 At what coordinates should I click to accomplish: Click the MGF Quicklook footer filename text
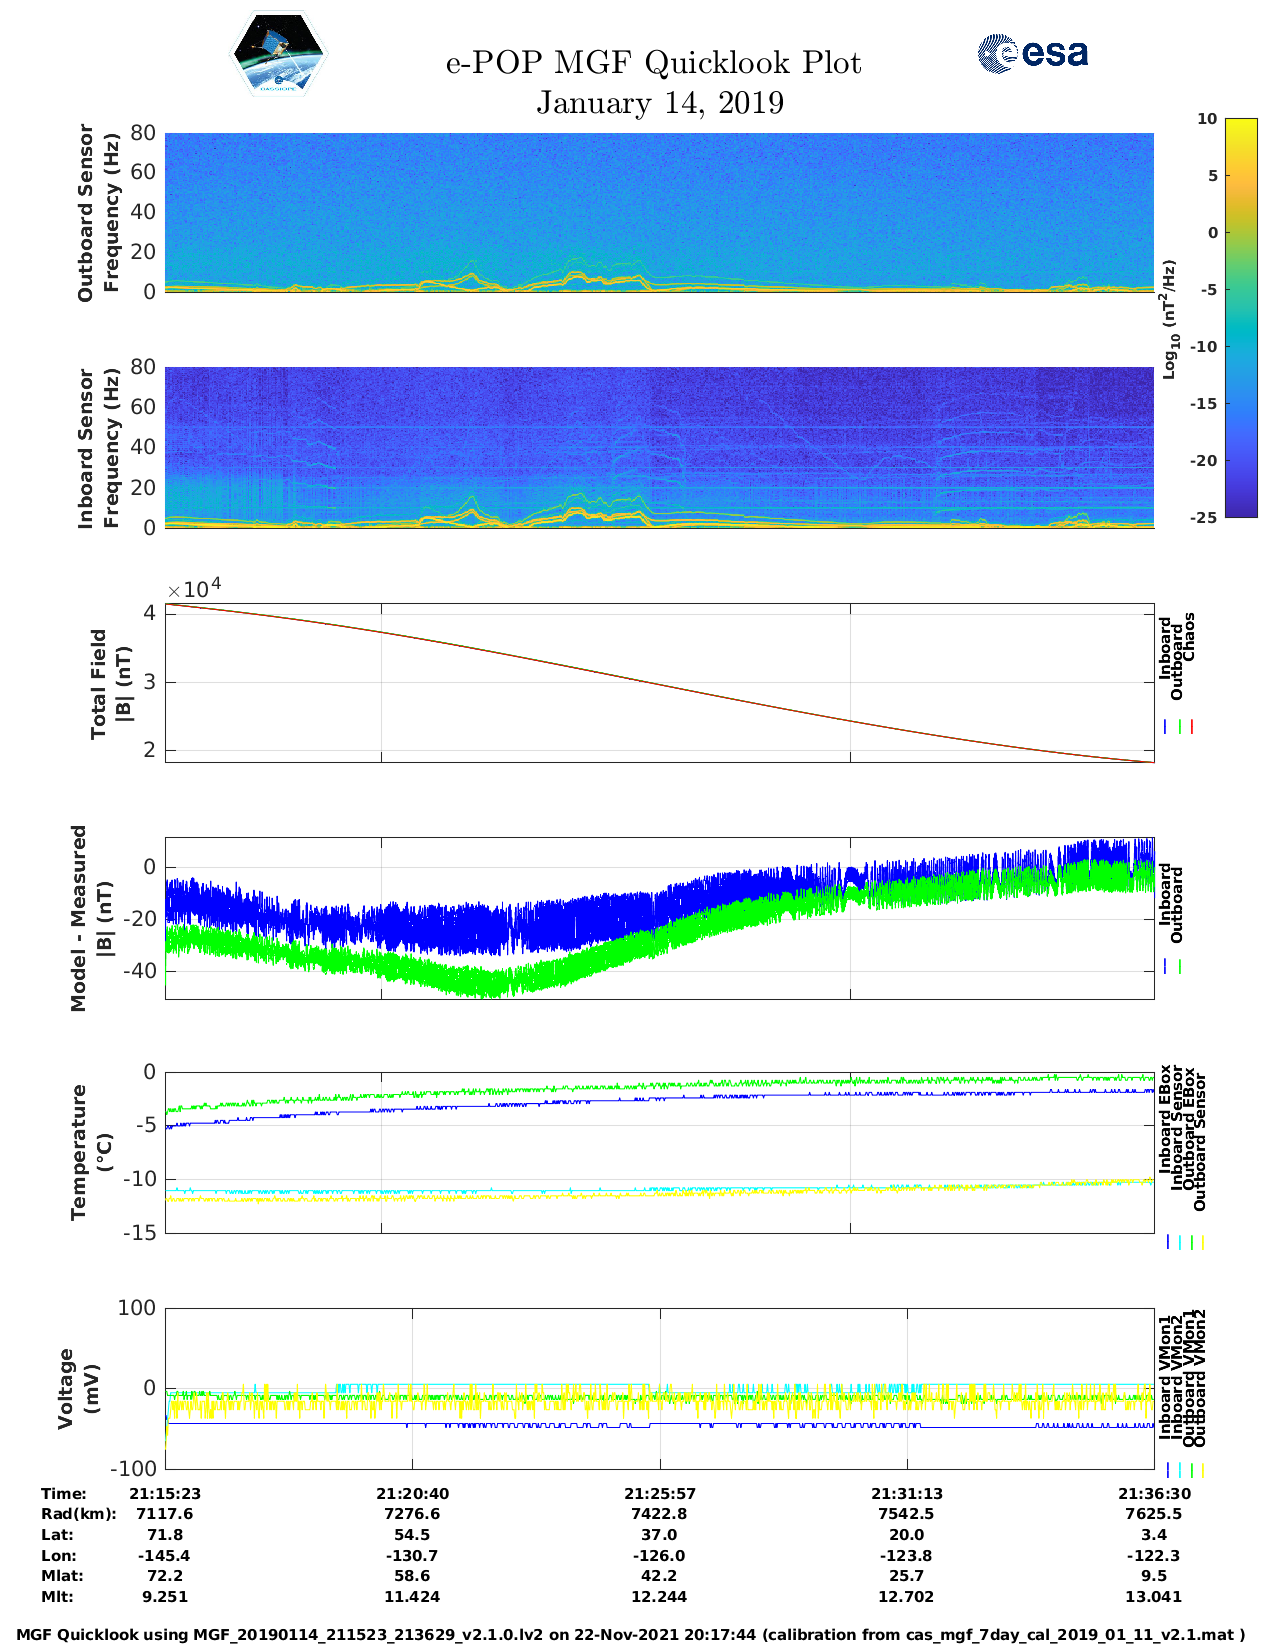630,1635
